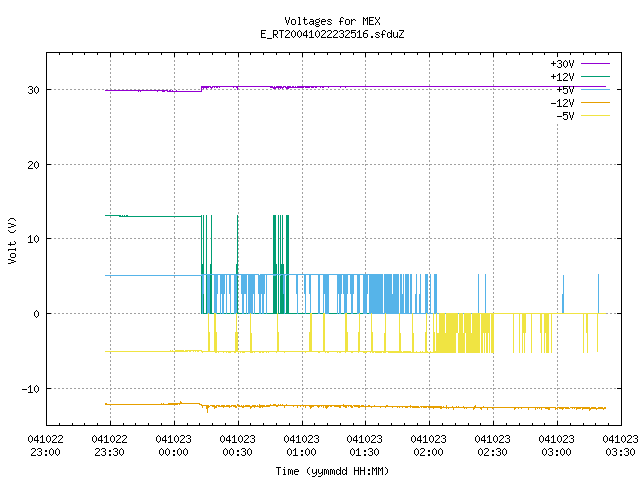Click the x-axis label 041023 00:00
This screenshot has width=640, height=480.
174,446
